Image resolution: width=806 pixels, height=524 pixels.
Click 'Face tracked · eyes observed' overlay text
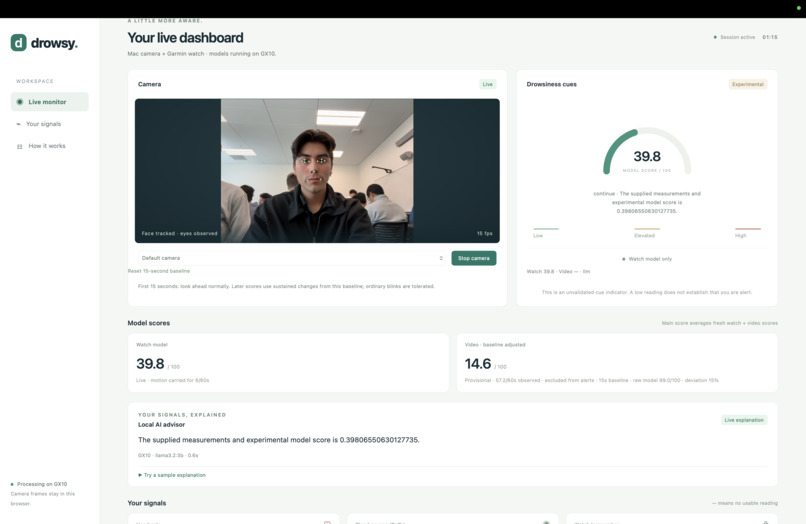tap(179, 233)
